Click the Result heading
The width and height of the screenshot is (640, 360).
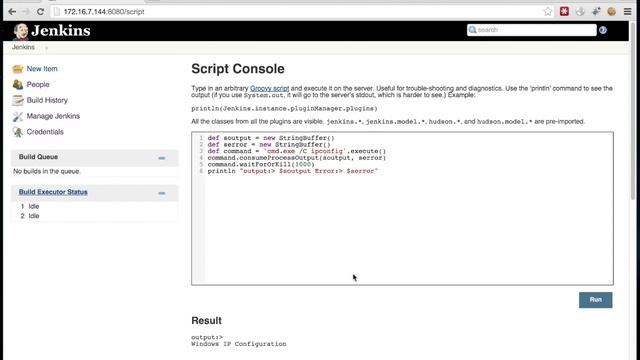(x=207, y=320)
